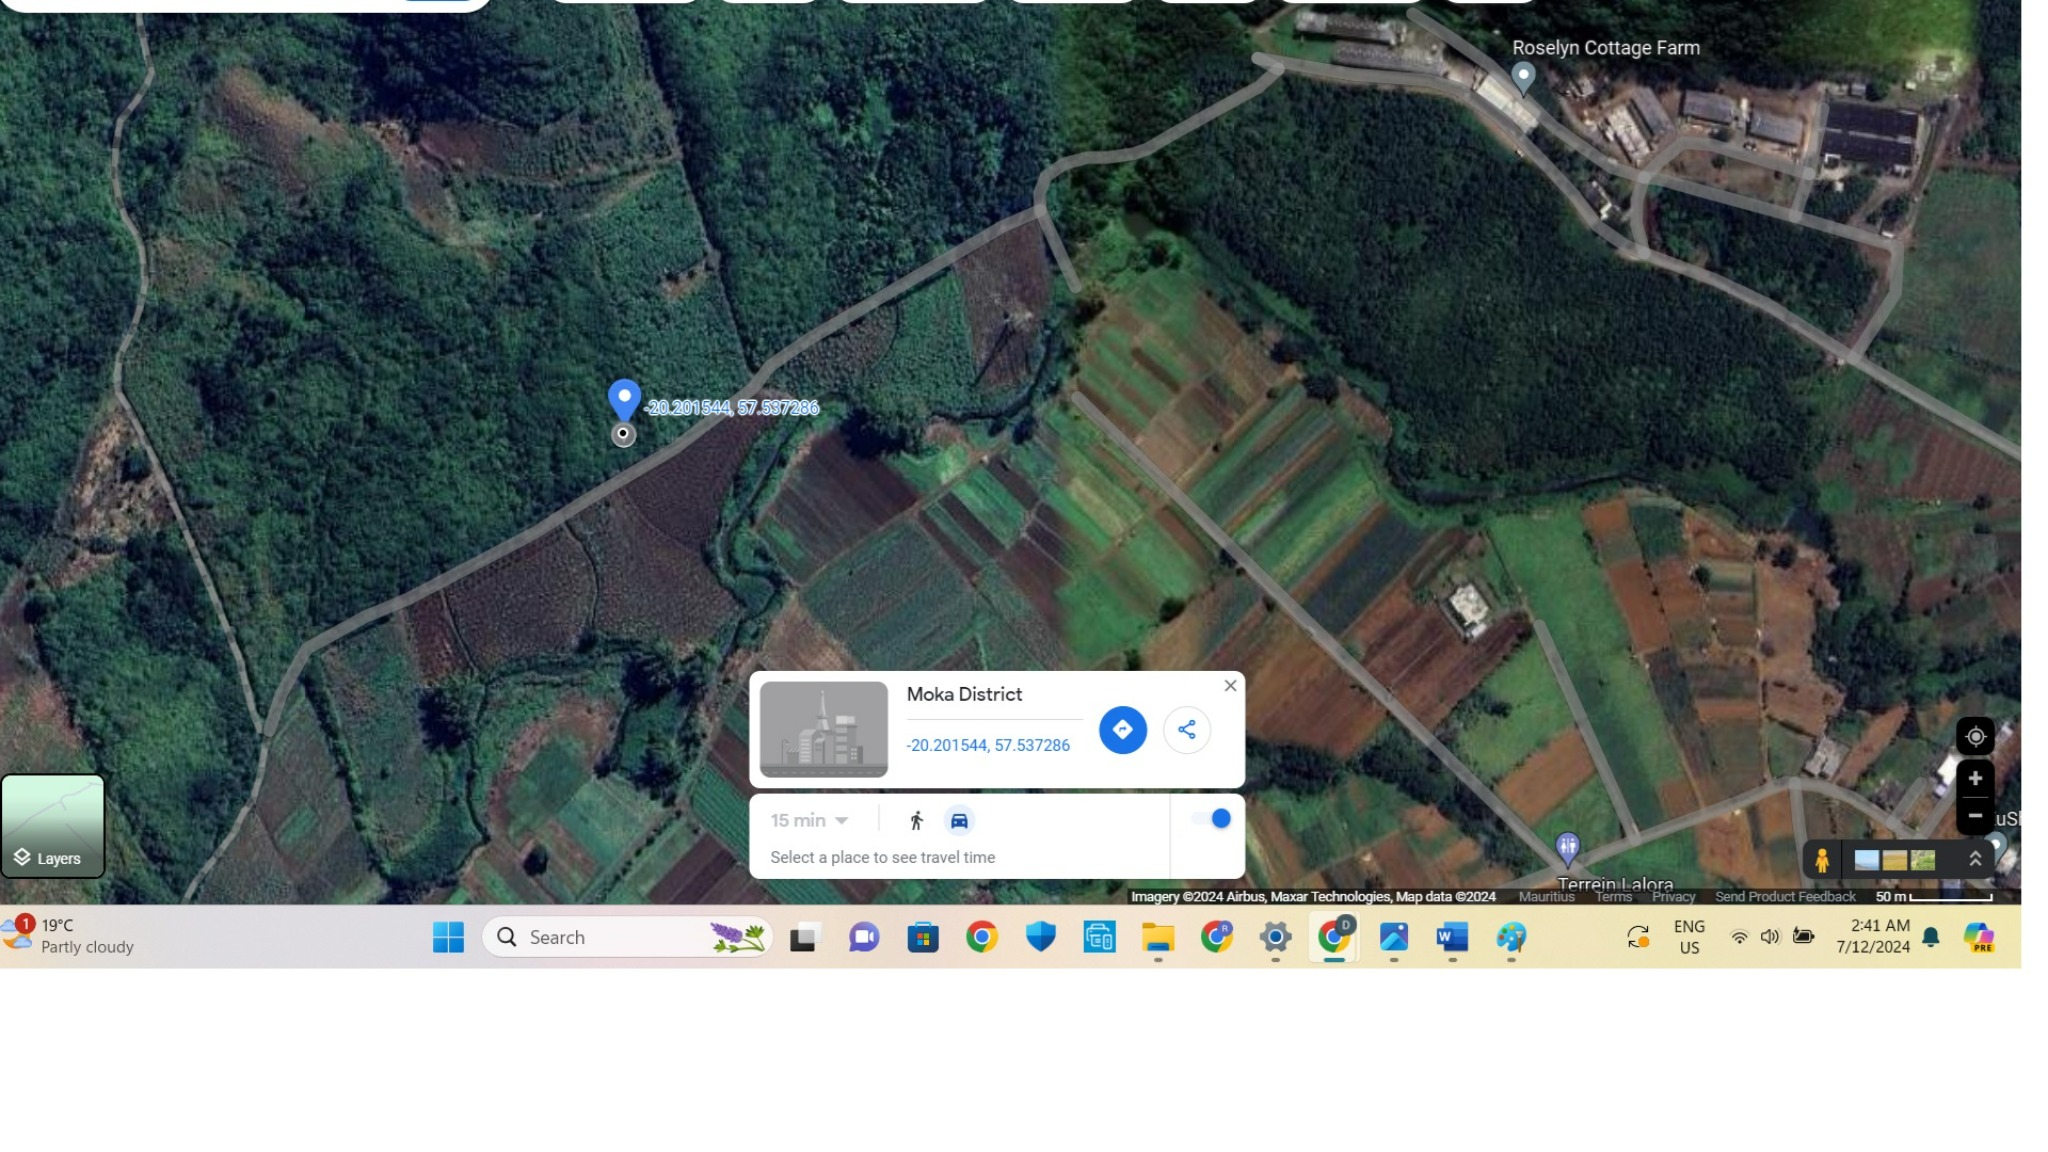The height and width of the screenshot is (1152, 2048).
Task: Open Copilot preview icon in taskbar
Action: click(1979, 937)
